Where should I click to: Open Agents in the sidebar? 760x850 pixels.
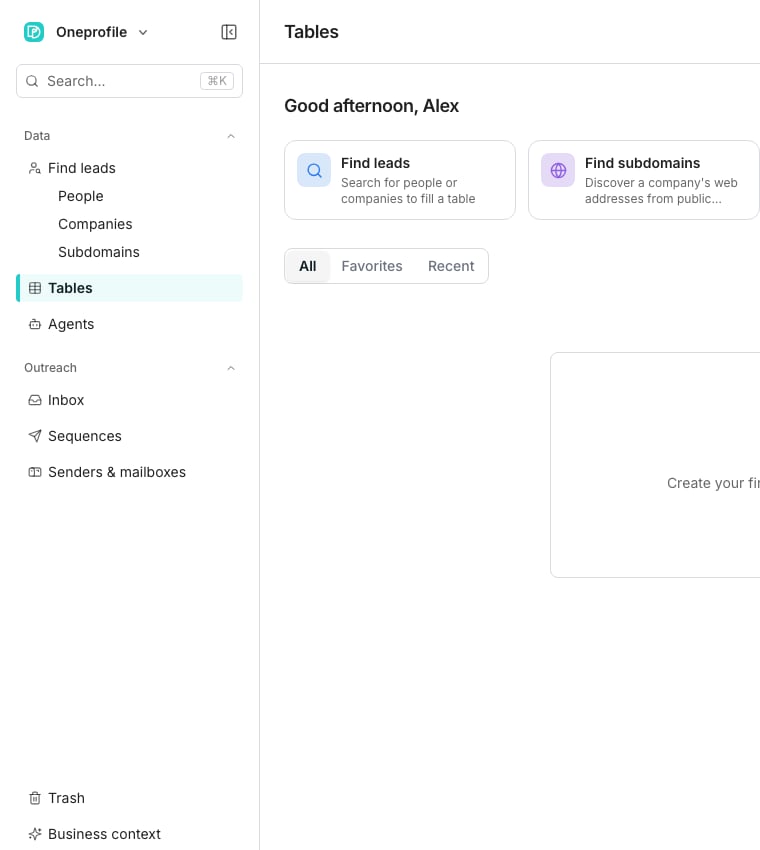coord(129,324)
